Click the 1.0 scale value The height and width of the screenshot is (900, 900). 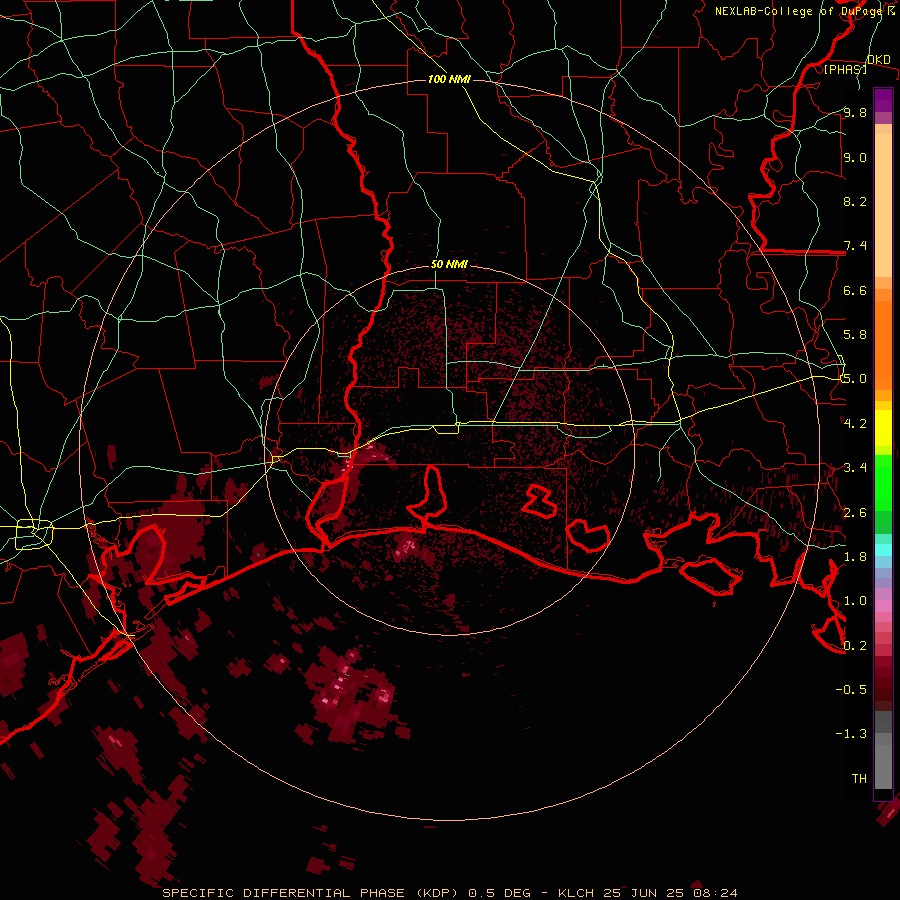tap(855, 601)
